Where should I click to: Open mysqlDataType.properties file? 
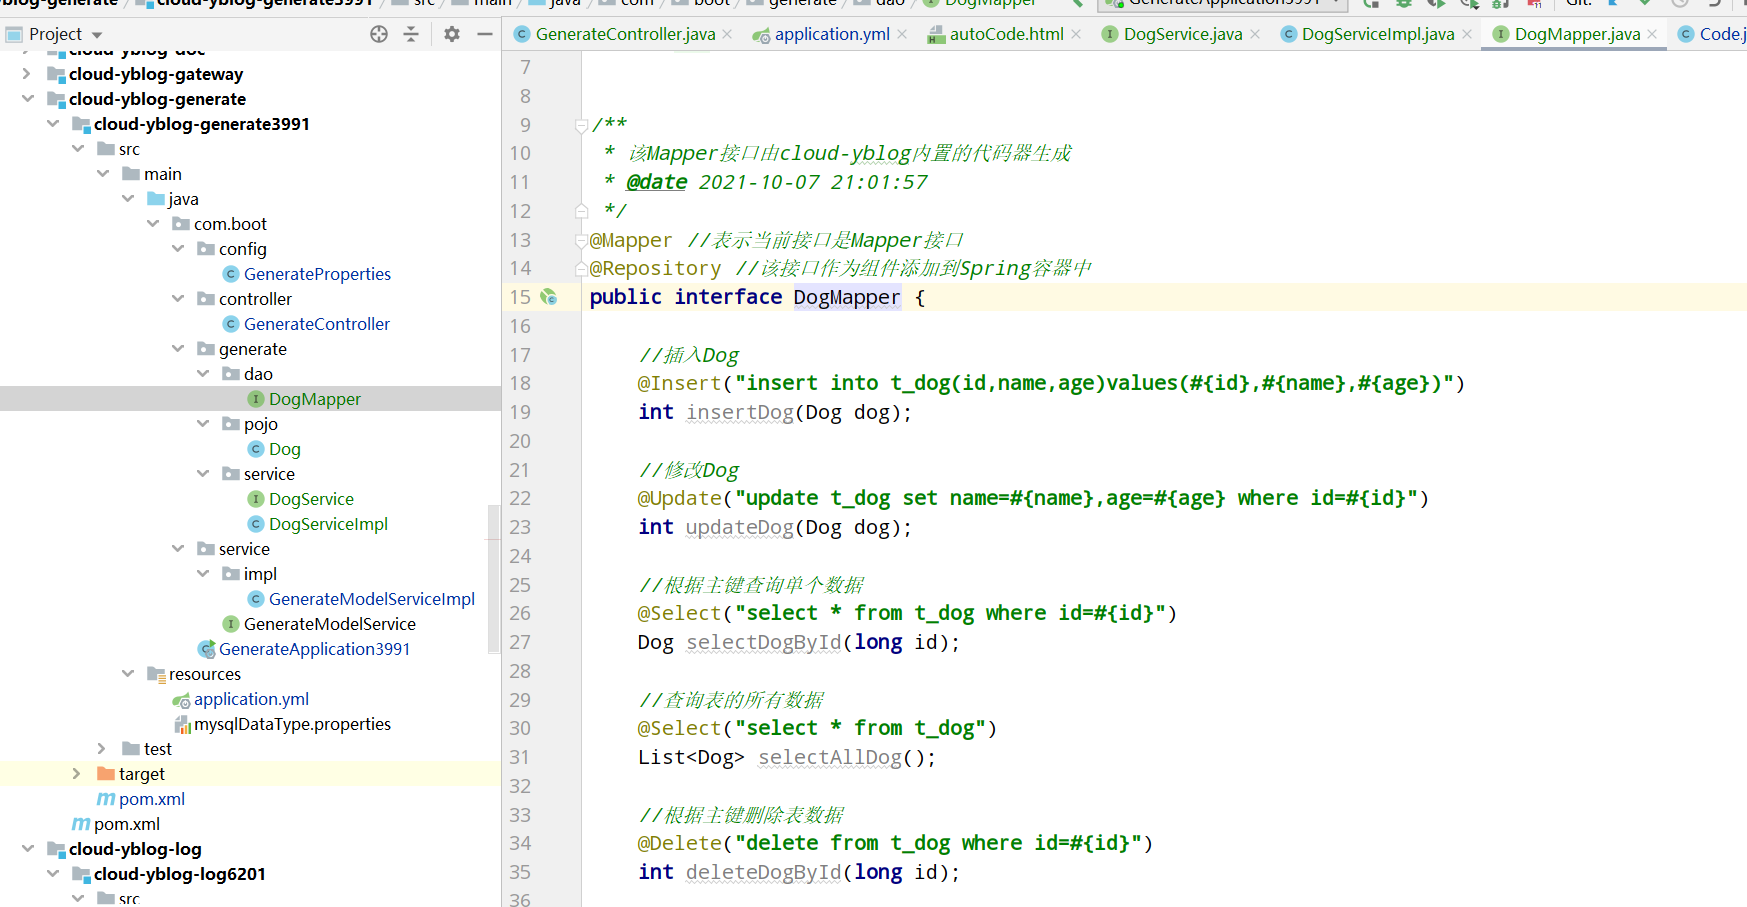[292, 724]
